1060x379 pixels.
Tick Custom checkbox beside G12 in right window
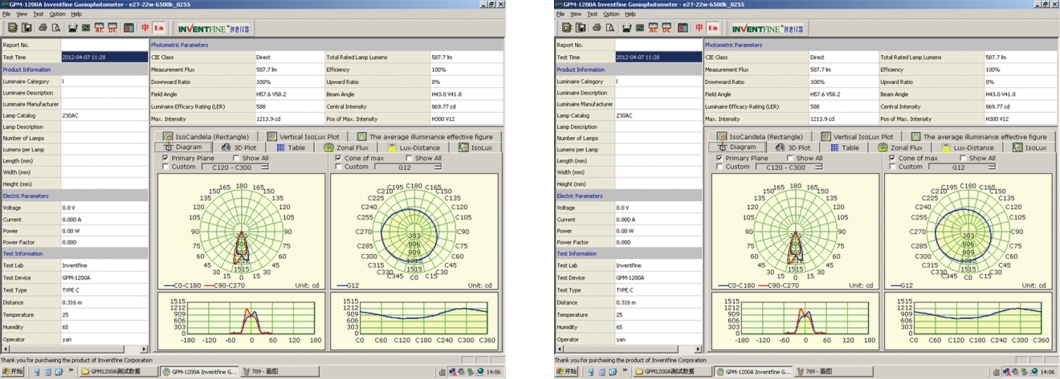pos(892,166)
